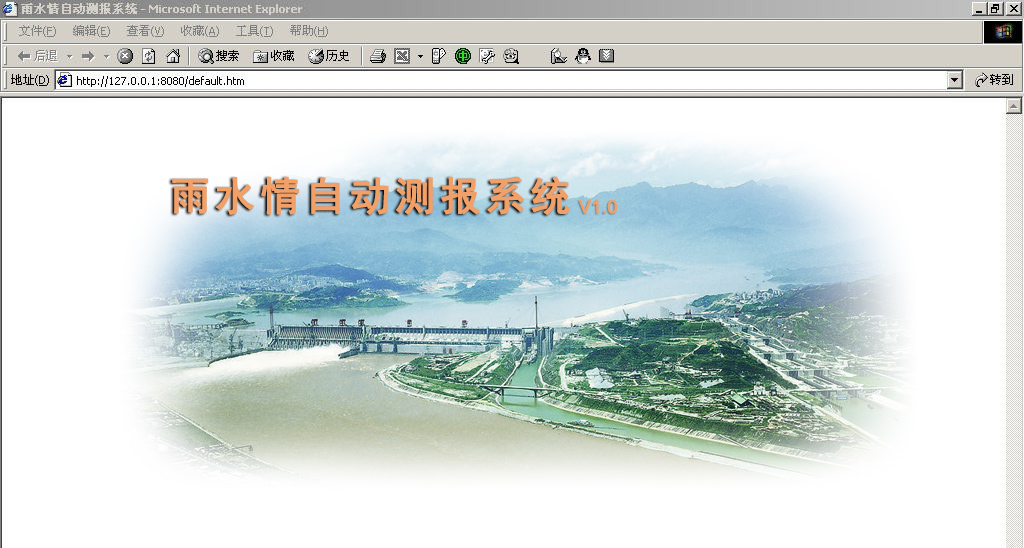
Task: Click the IE icon in title bar
Action: coord(9,8)
